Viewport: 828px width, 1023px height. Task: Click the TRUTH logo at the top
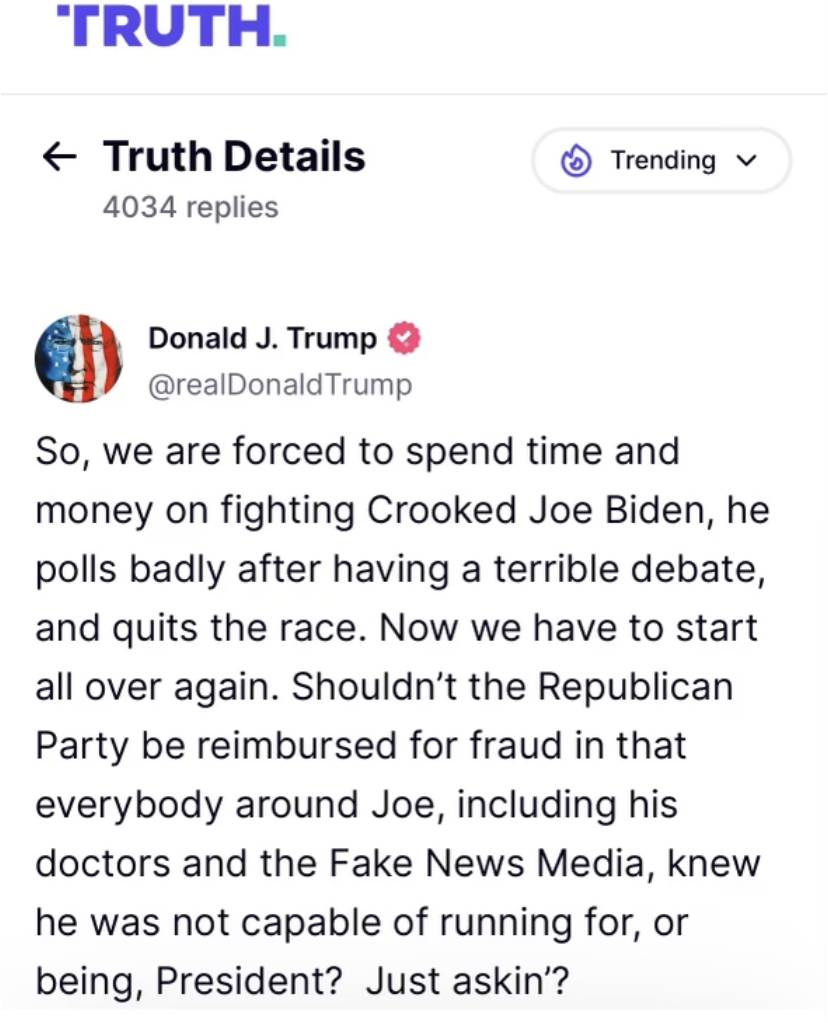171,25
